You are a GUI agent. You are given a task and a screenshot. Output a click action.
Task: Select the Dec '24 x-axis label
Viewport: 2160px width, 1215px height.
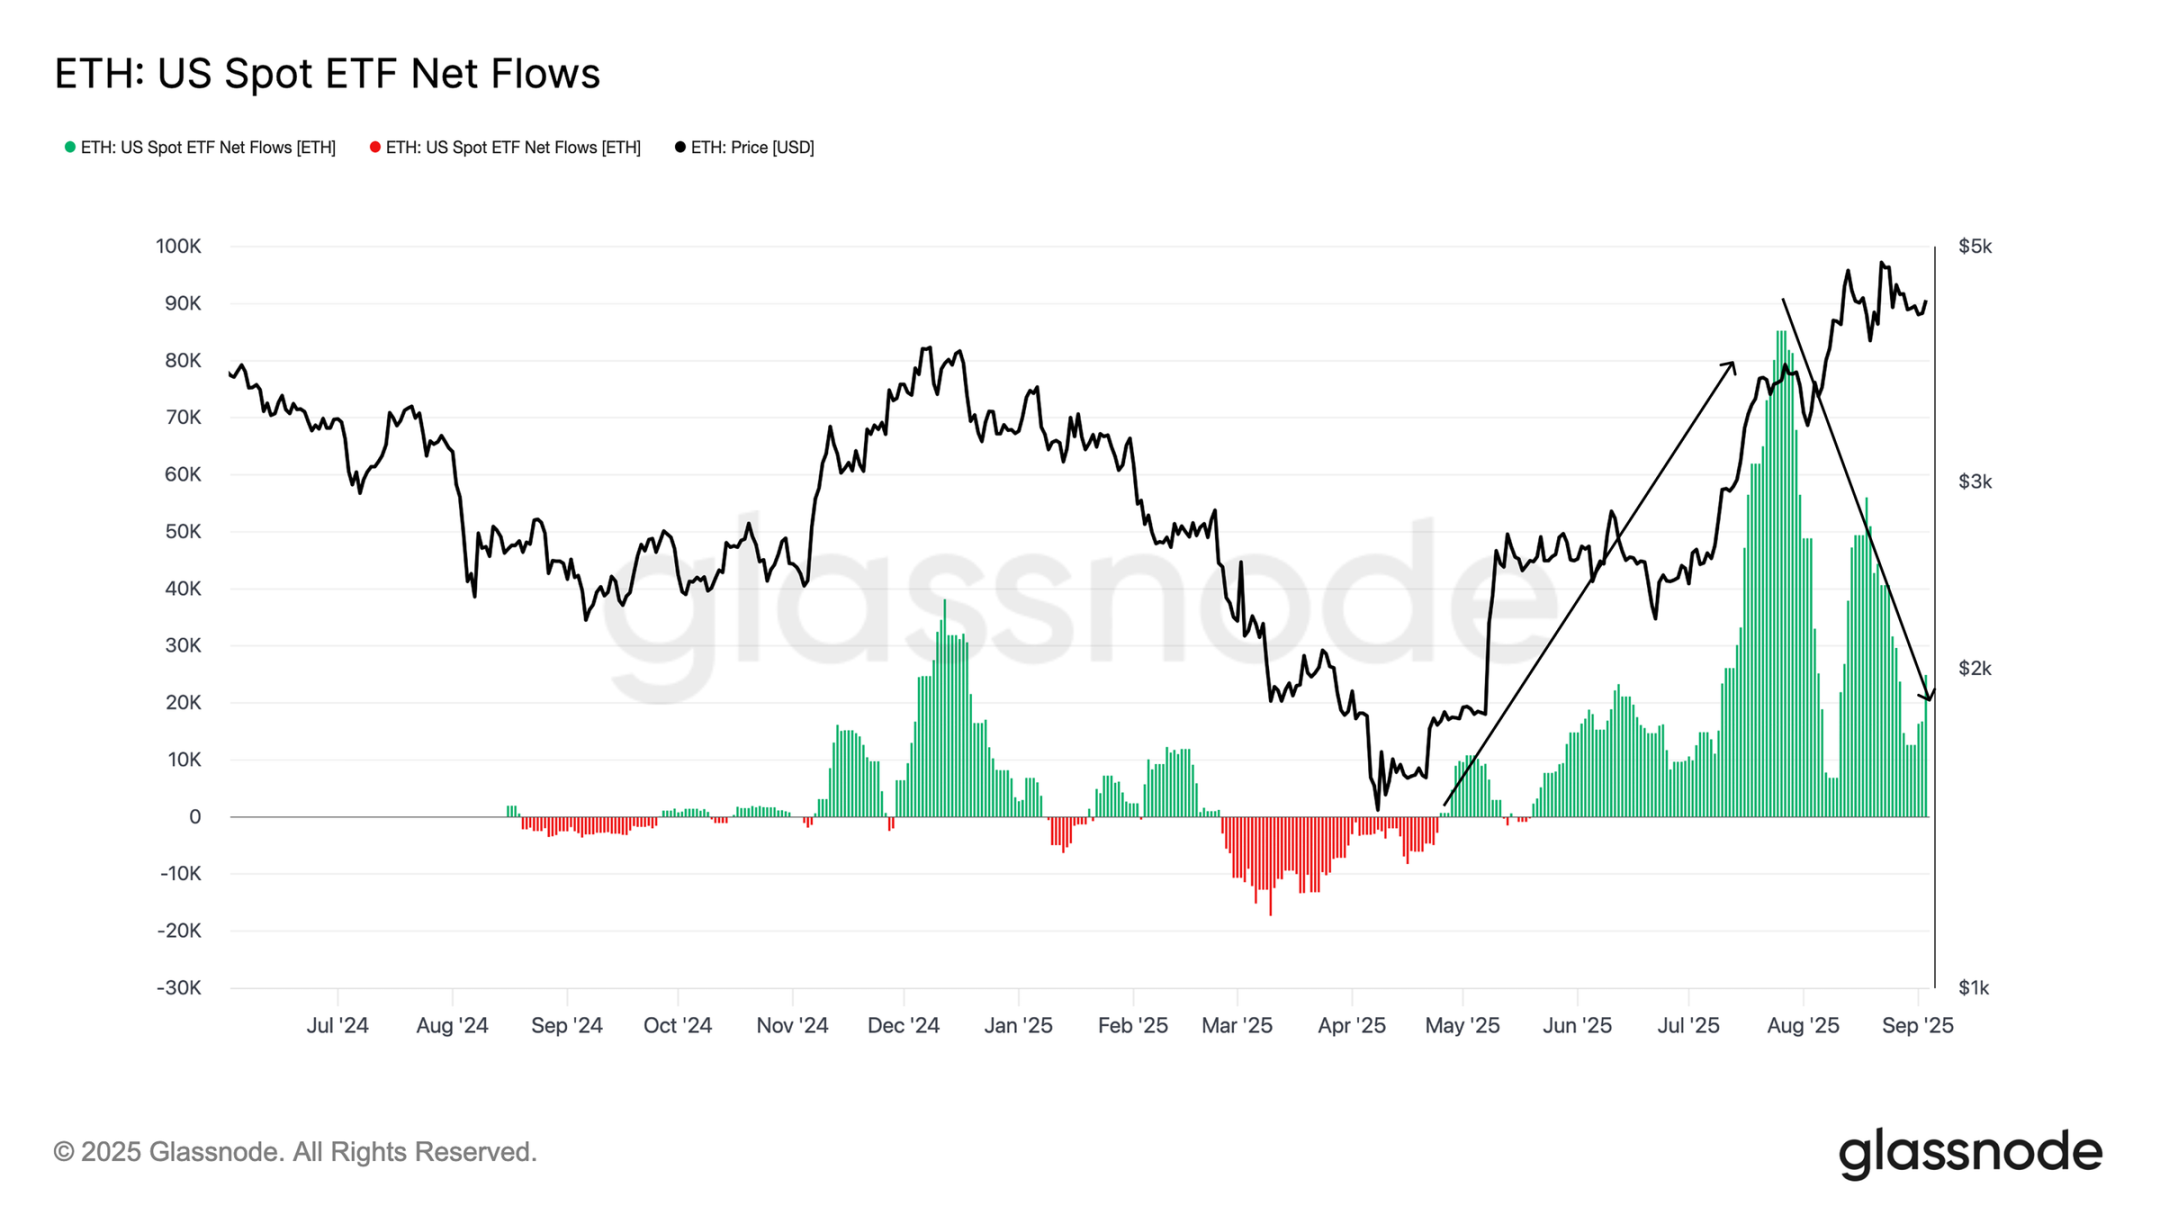pyautogui.click(x=903, y=1026)
